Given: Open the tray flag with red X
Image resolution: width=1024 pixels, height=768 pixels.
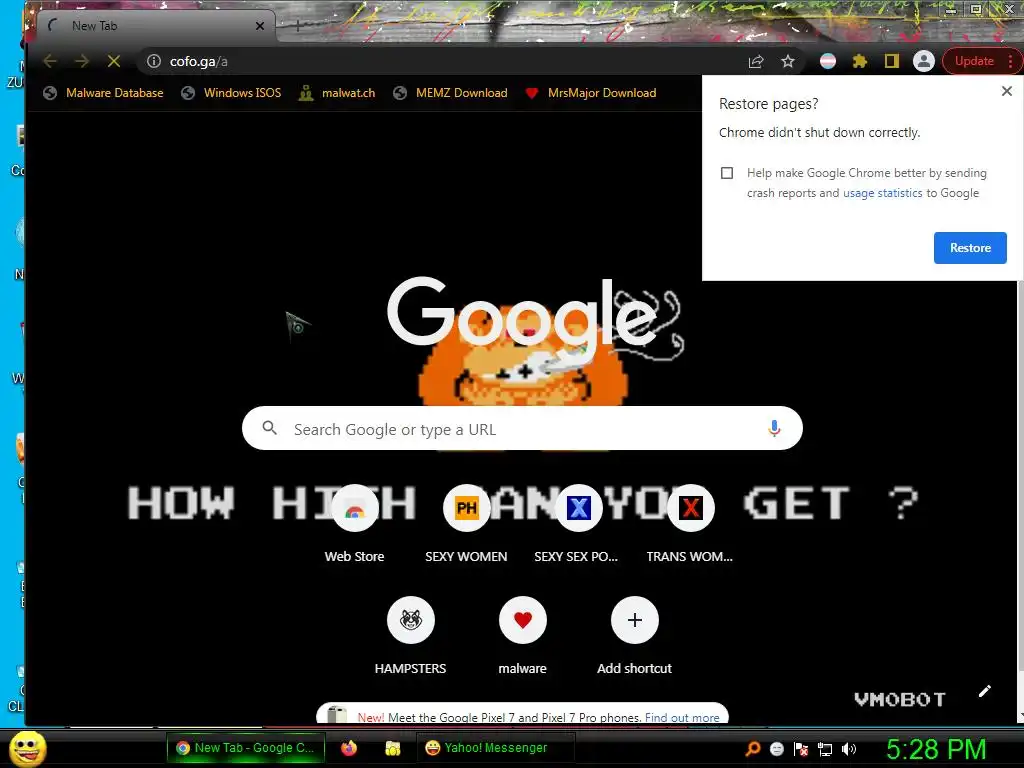Looking at the screenshot, I should coord(801,748).
